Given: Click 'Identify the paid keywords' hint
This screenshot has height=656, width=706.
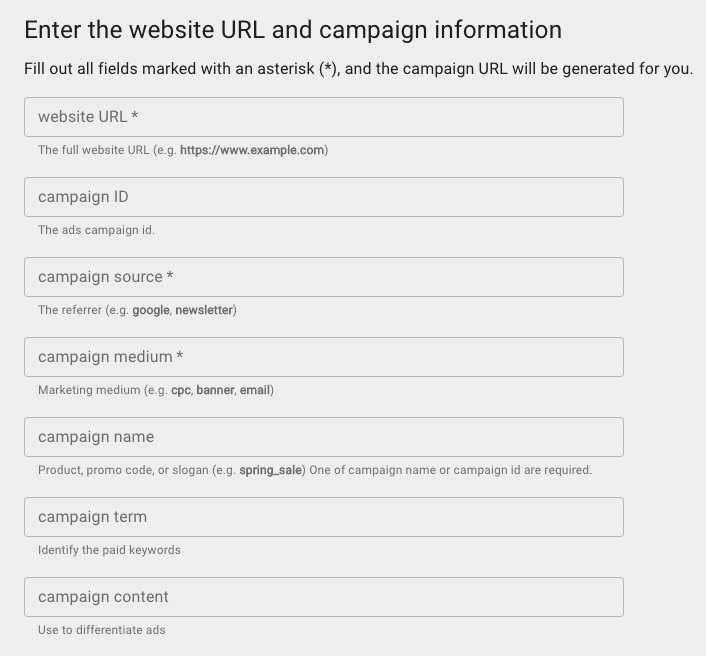Looking at the screenshot, I should click(109, 550).
